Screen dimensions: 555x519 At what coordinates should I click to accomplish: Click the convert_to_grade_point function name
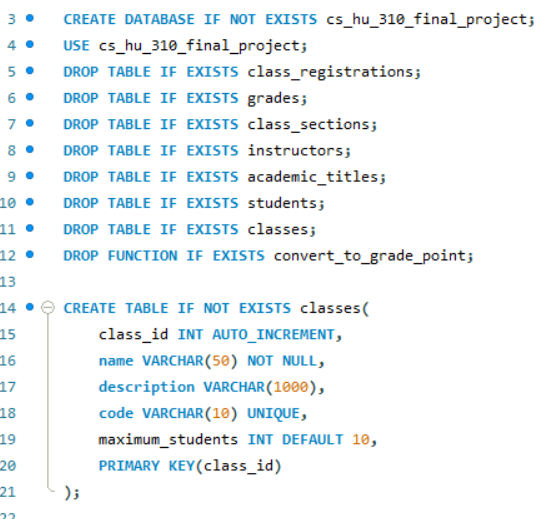[x=370, y=256]
